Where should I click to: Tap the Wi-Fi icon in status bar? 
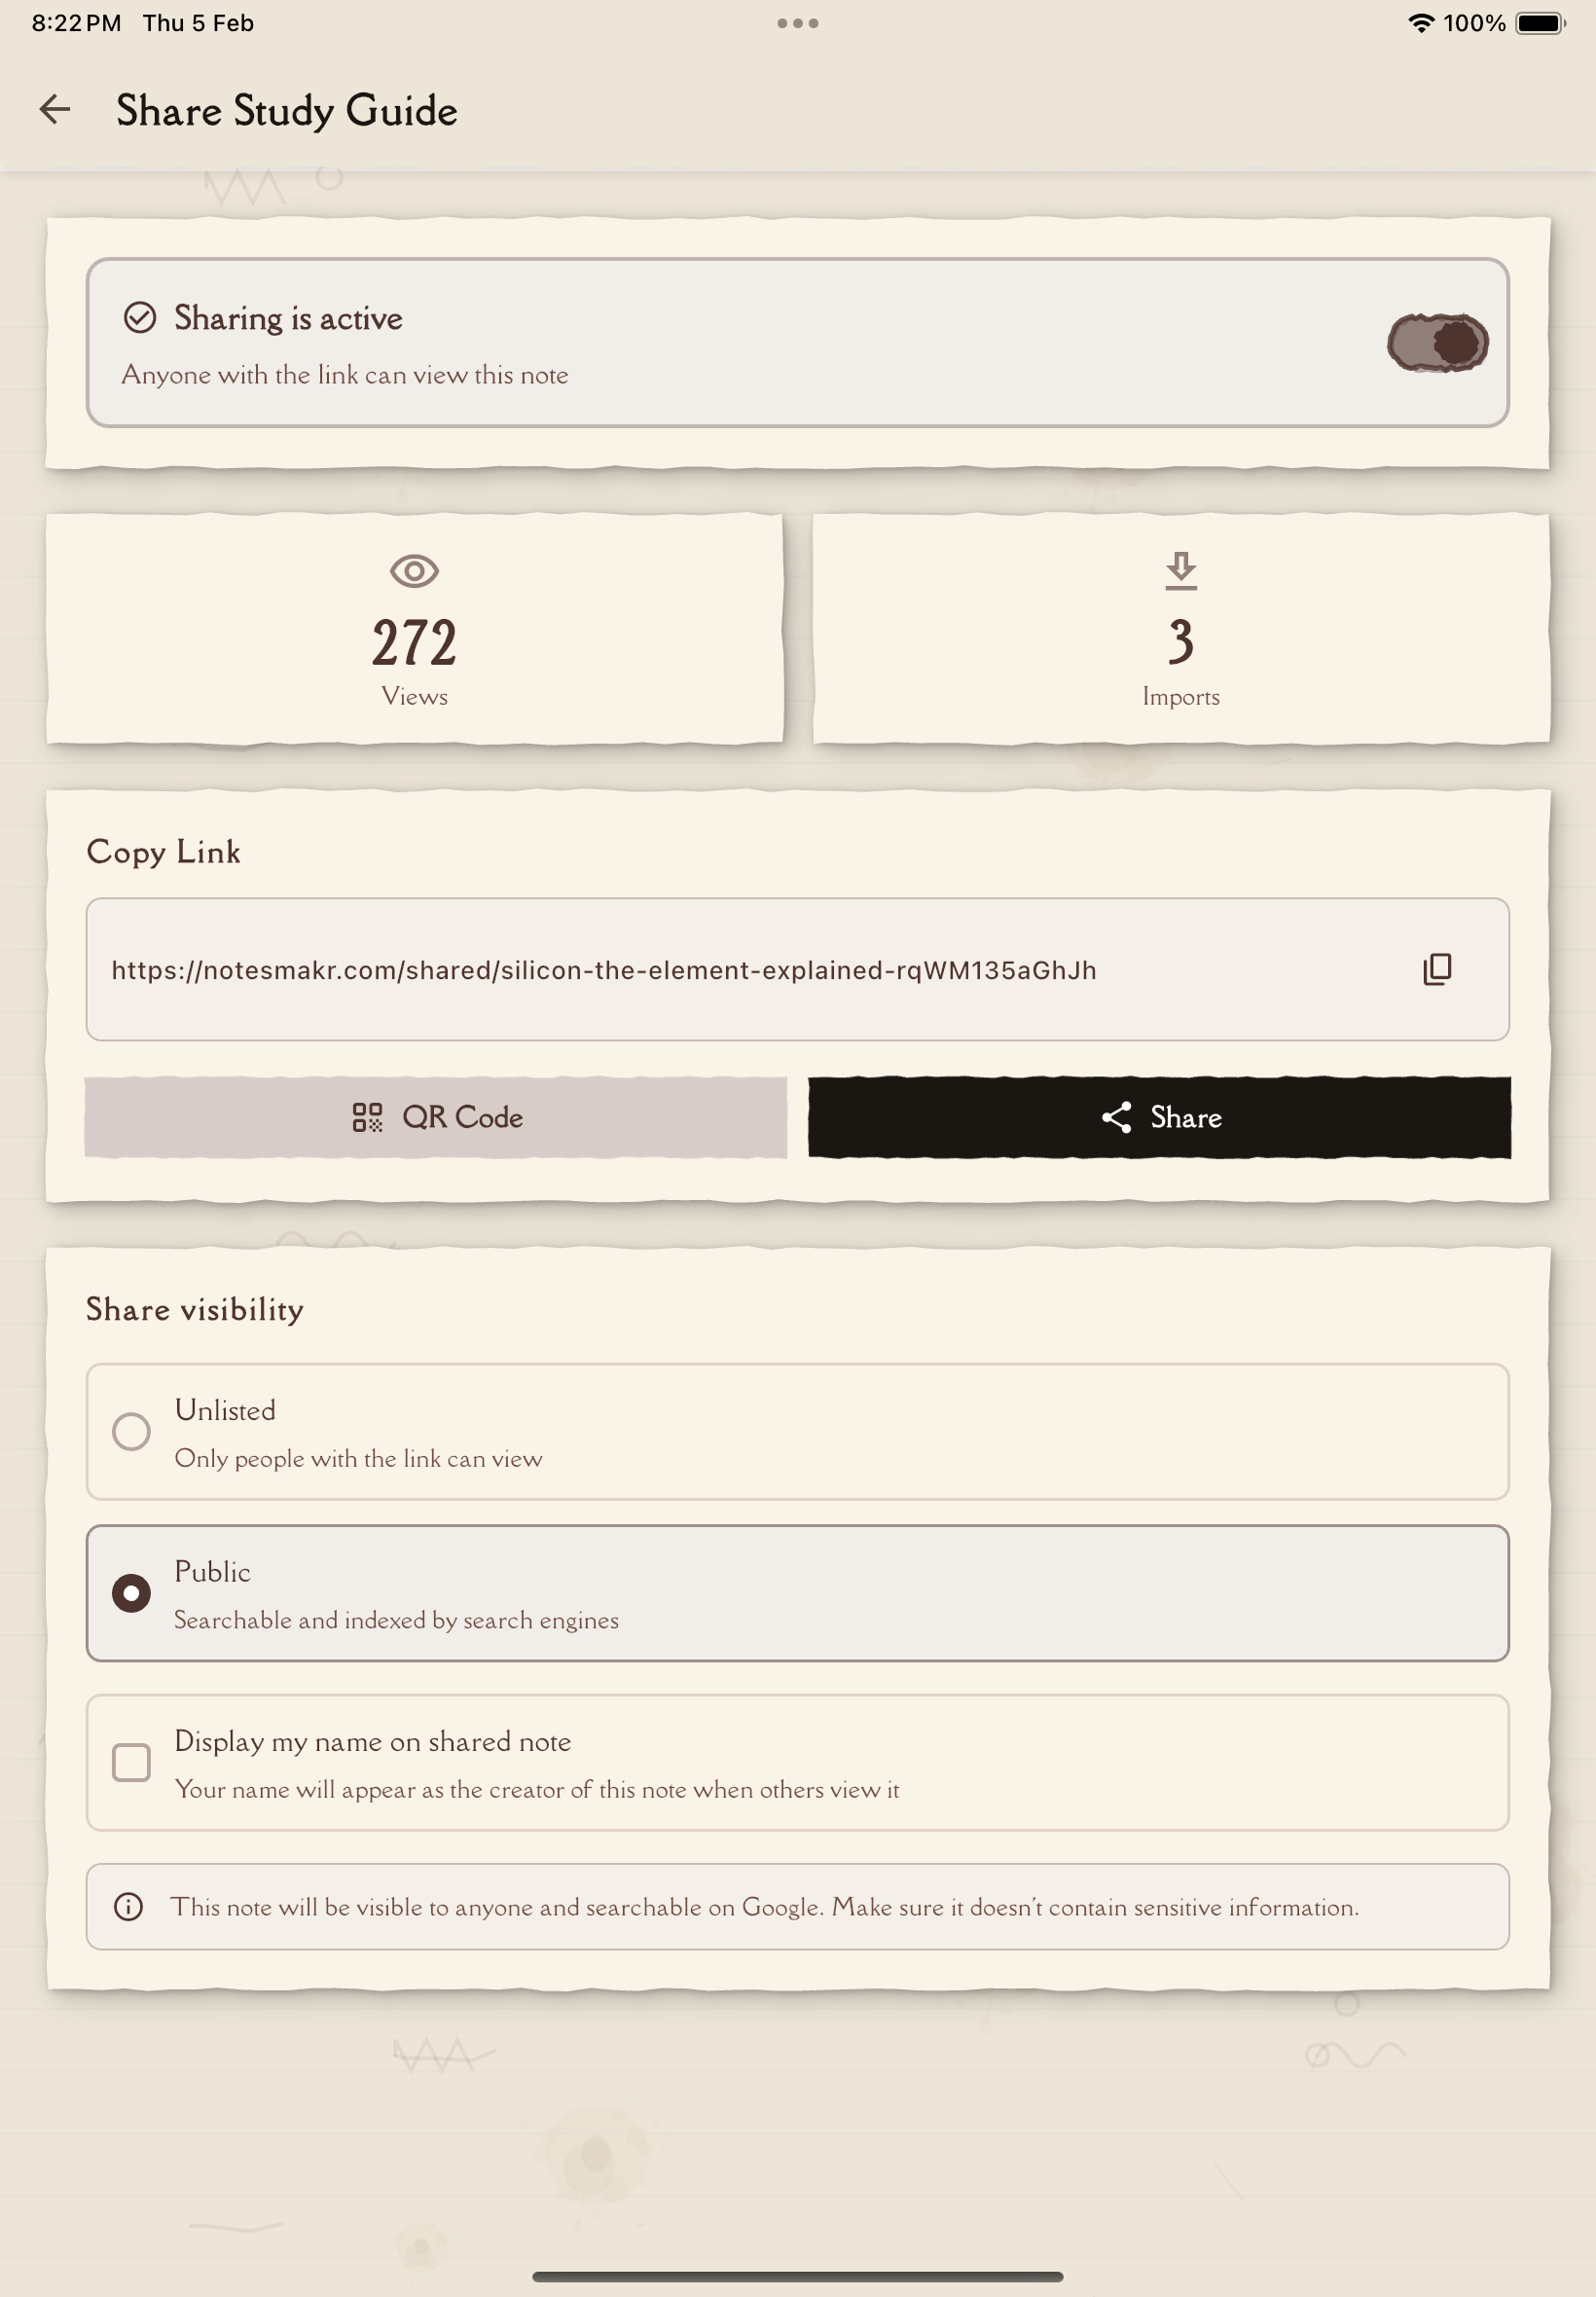tap(1420, 23)
